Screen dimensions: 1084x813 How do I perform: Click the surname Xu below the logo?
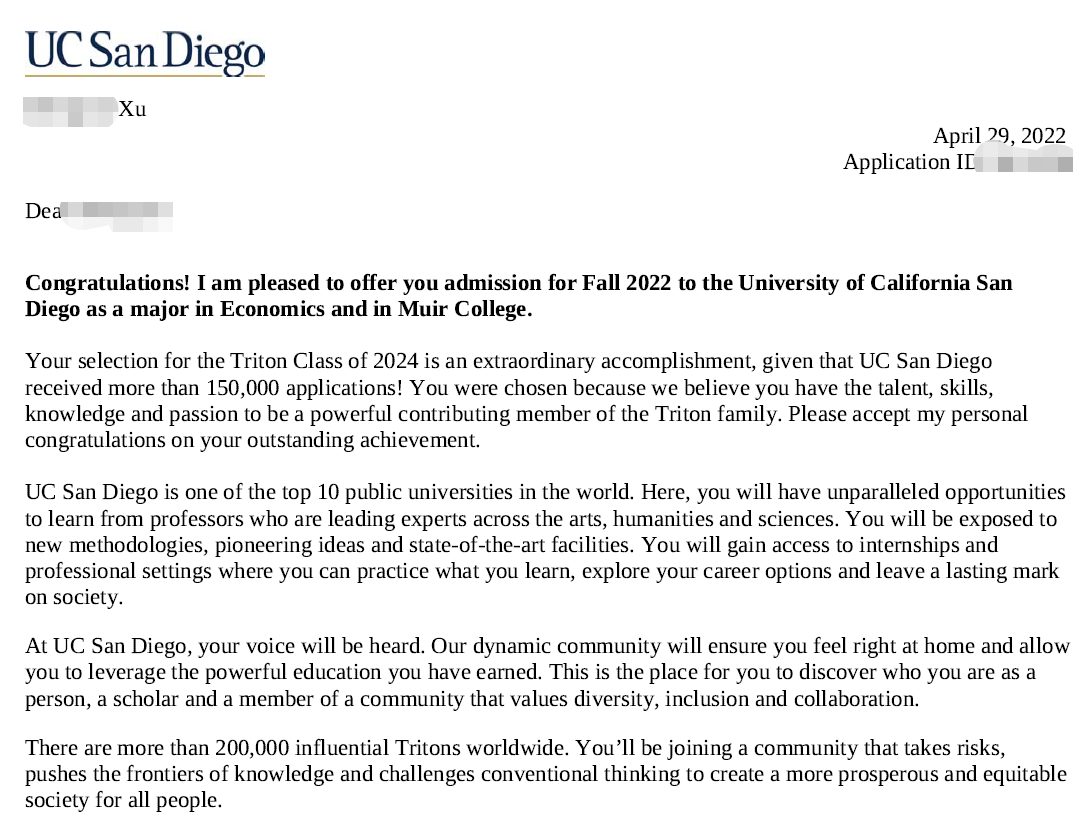[x=132, y=109]
